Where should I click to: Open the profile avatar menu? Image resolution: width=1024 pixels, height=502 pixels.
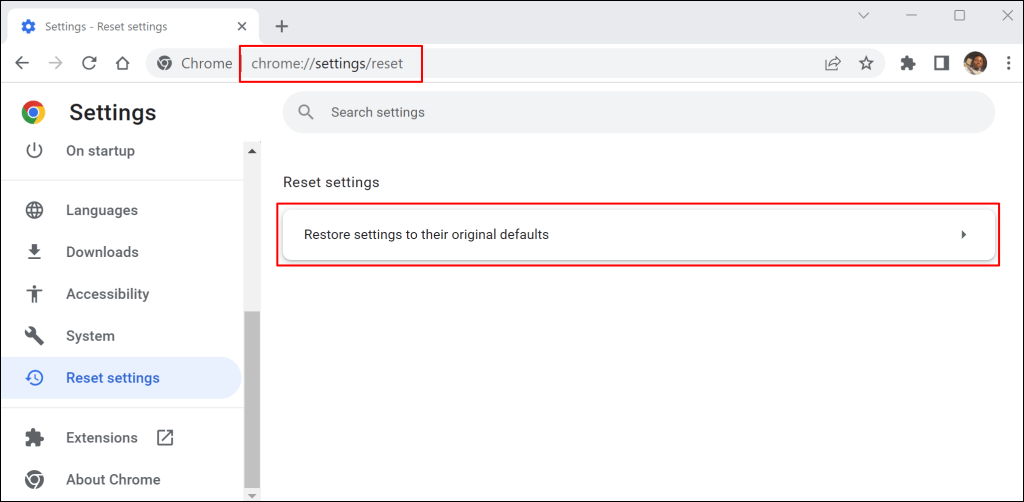pos(975,63)
